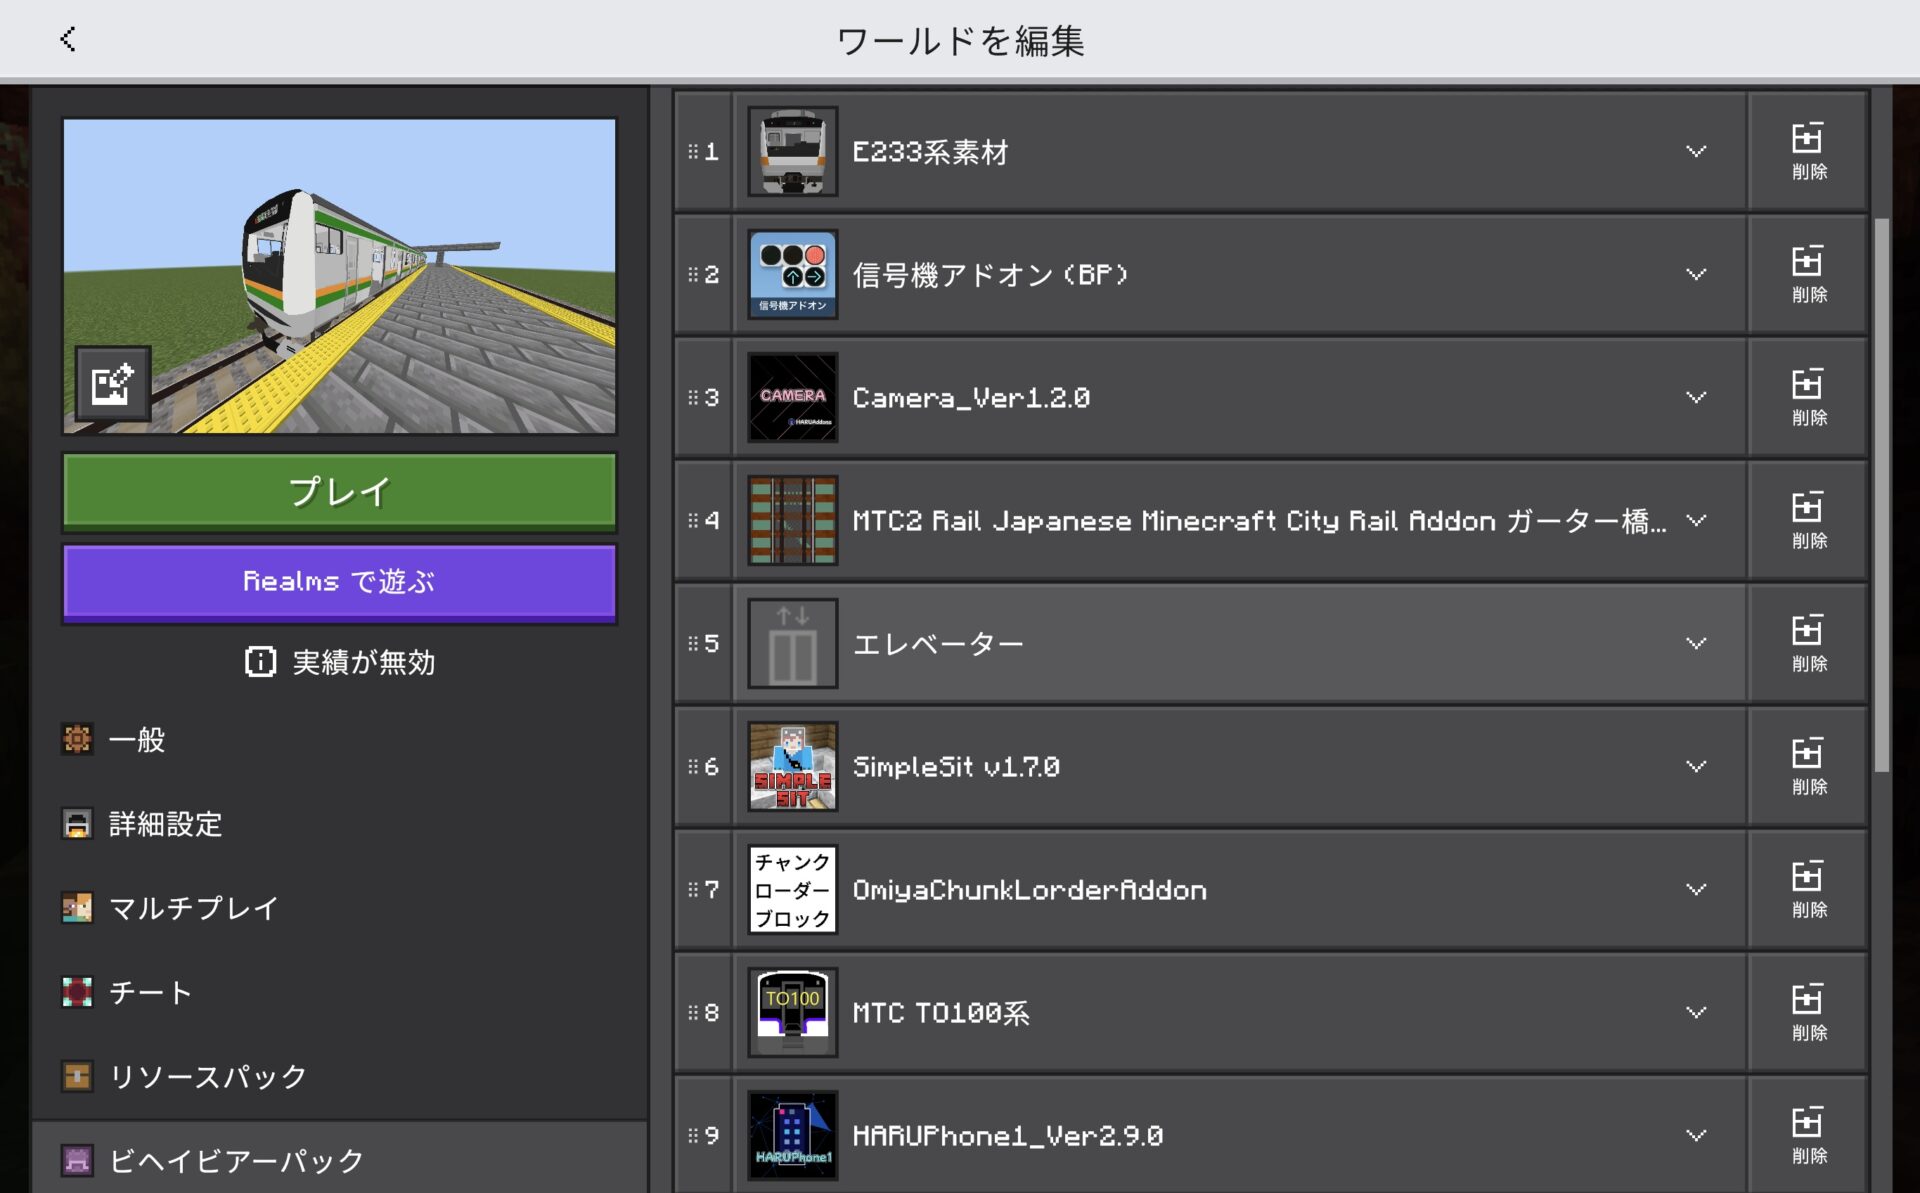
Task: Remove the エレベーター pack with 削除
Action: tap(1808, 643)
